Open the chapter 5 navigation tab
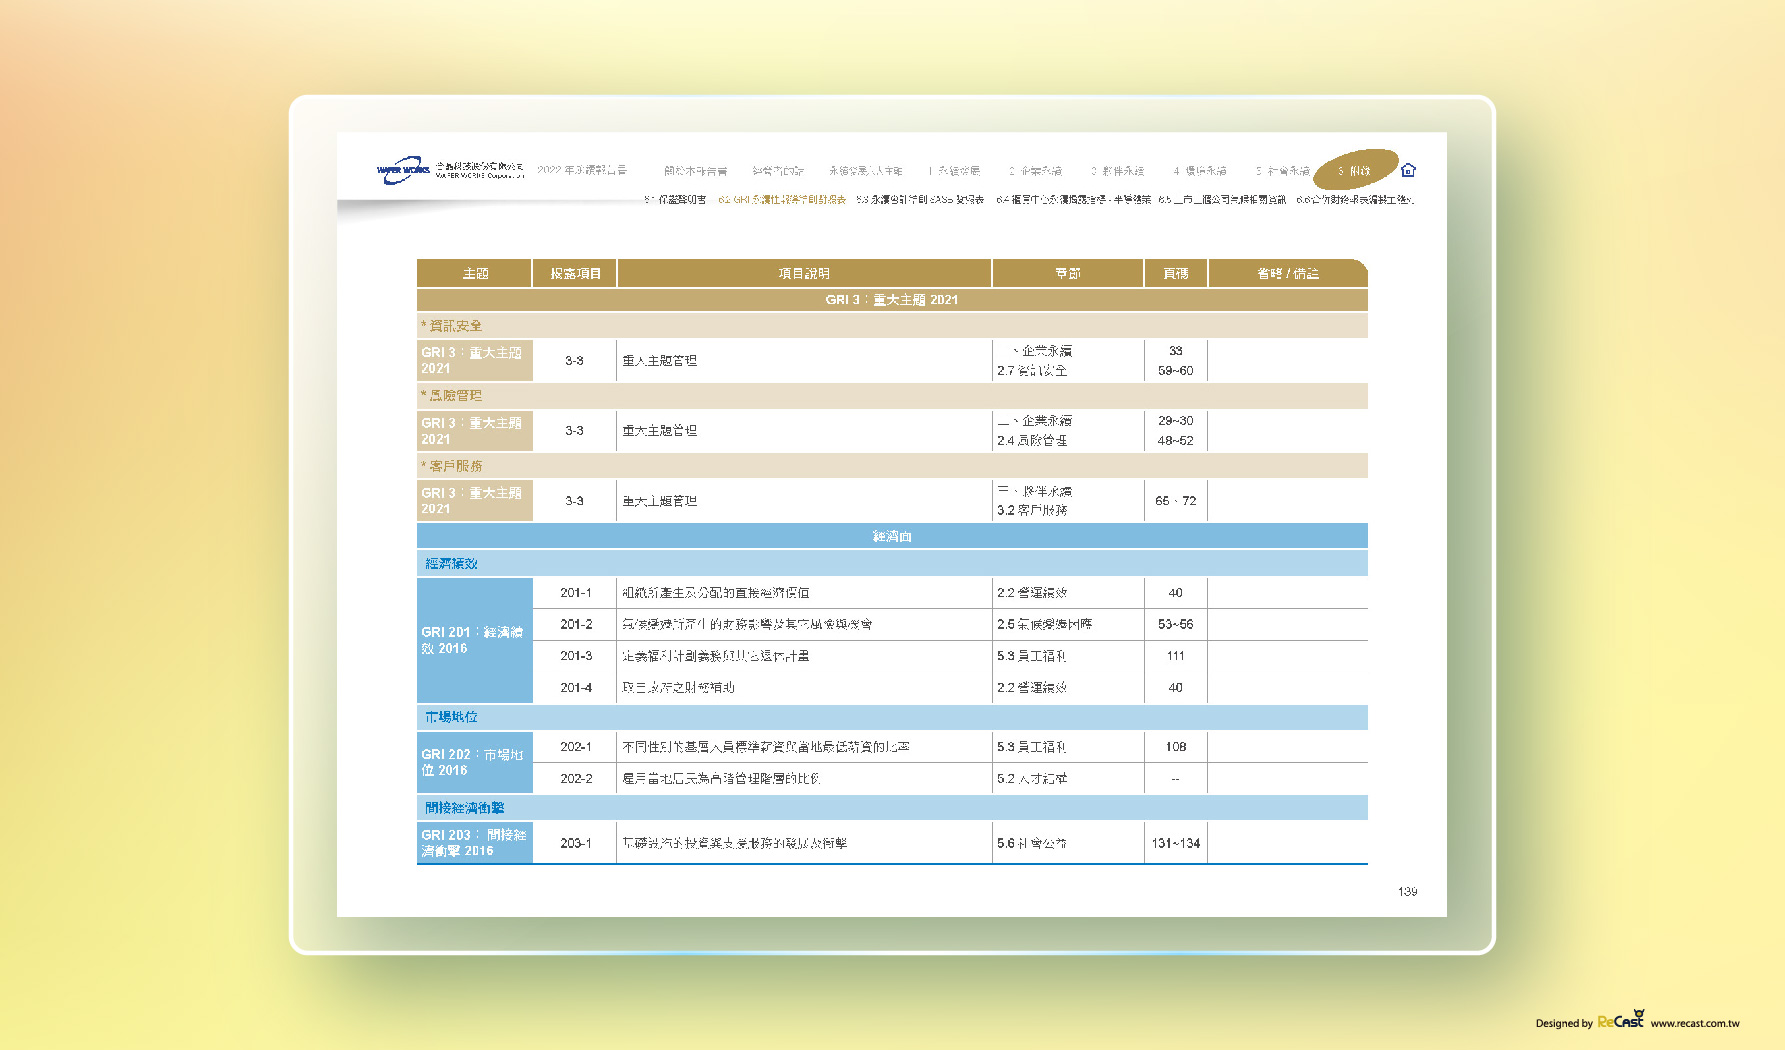Image resolution: width=1785 pixels, height=1050 pixels. 1283,171
